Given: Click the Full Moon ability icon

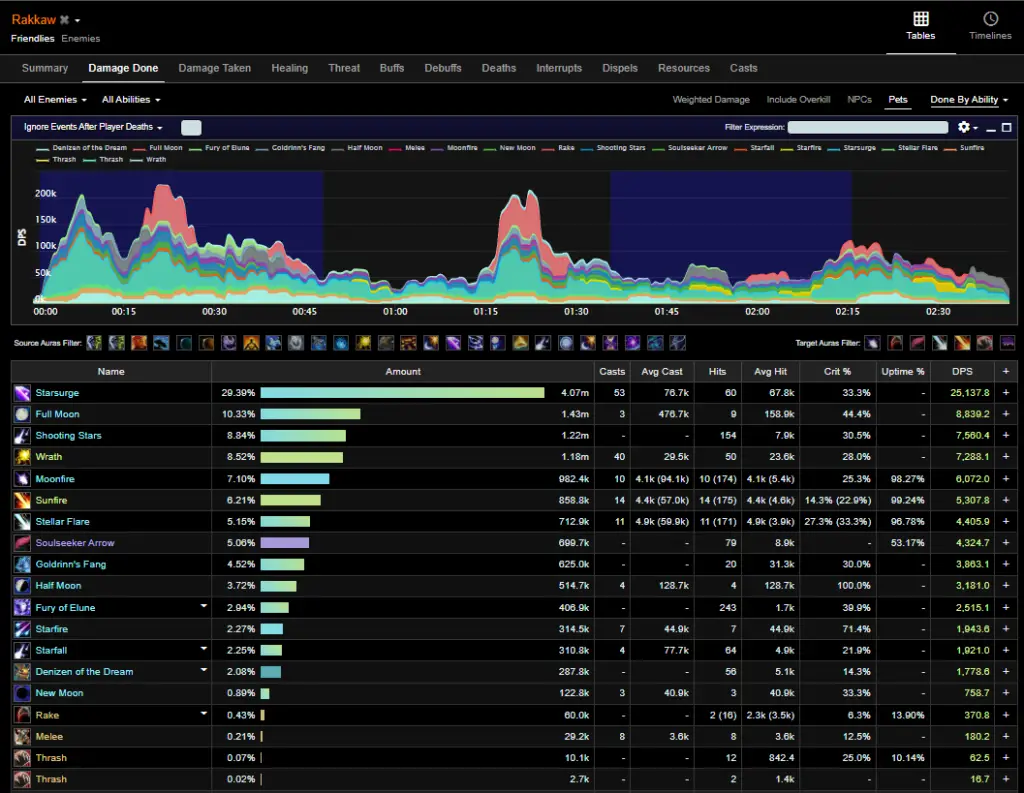Looking at the screenshot, I should (x=22, y=414).
